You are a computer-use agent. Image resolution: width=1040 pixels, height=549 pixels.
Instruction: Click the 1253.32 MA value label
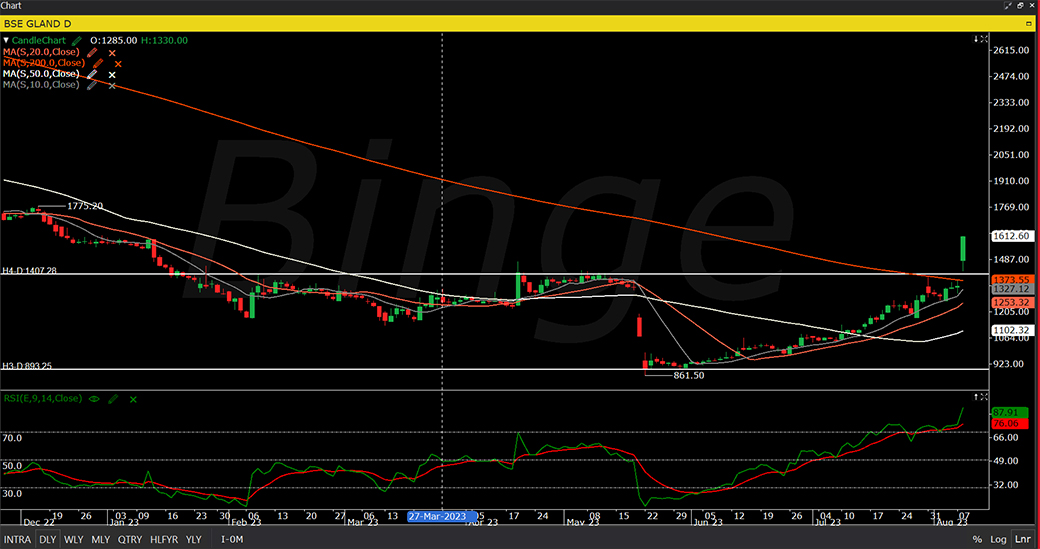pos(1012,302)
